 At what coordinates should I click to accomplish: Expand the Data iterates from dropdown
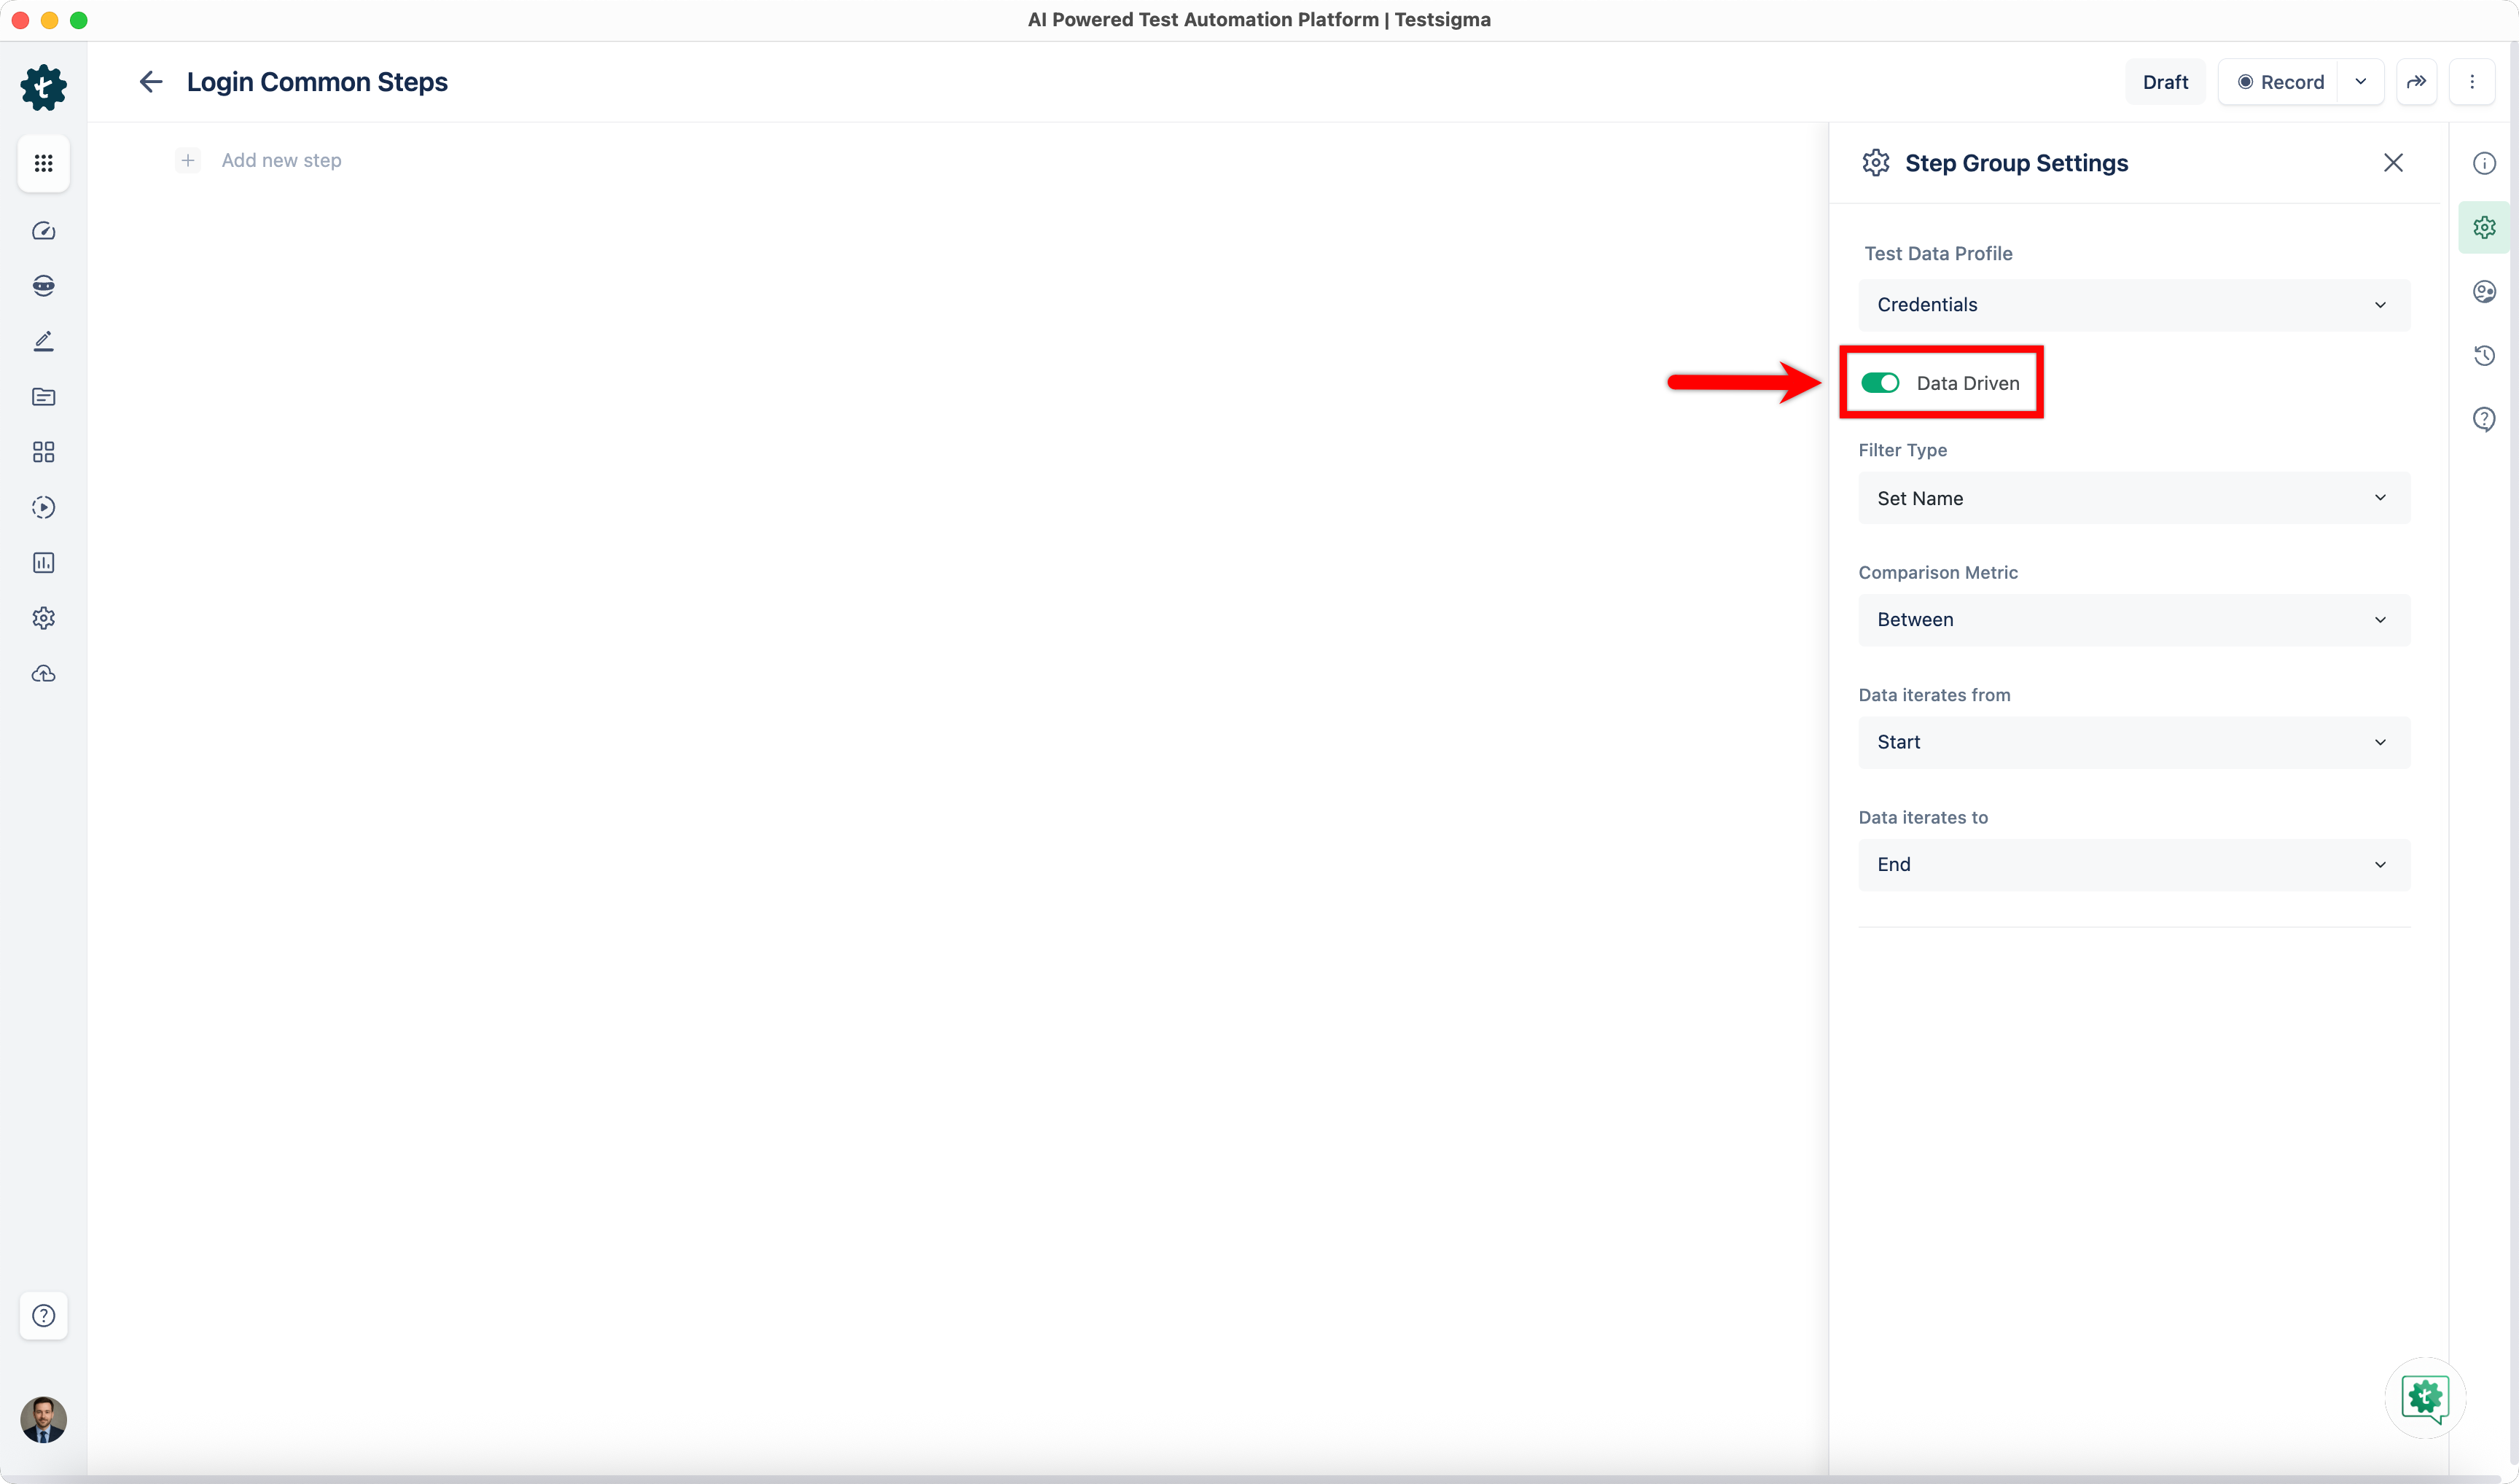2133,742
